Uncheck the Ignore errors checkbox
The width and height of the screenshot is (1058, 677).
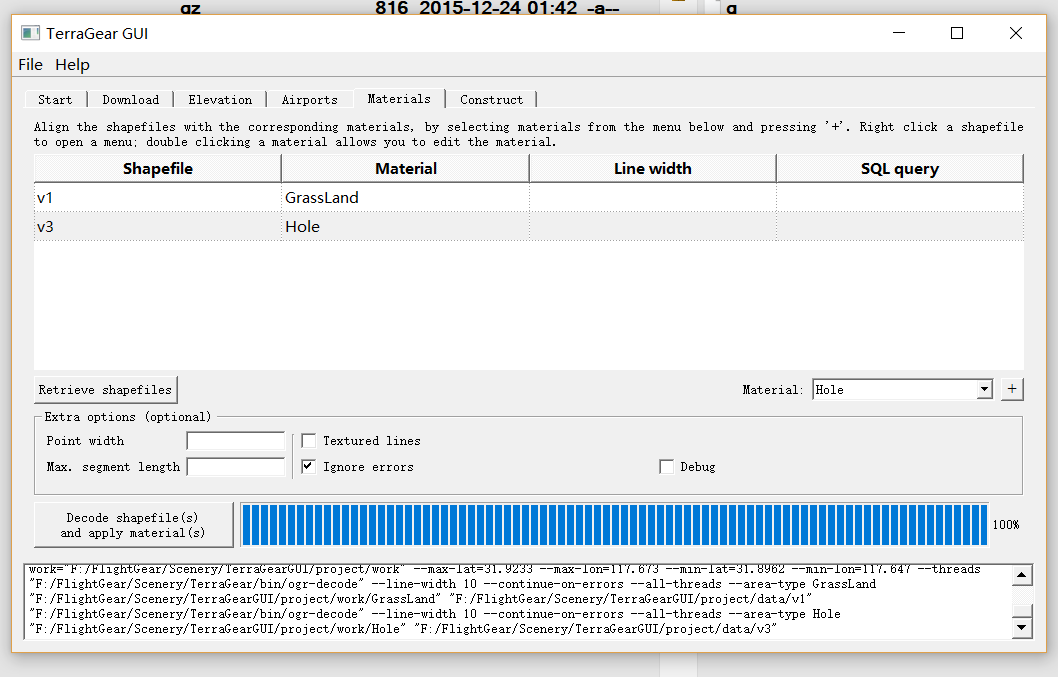(x=308, y=466)
